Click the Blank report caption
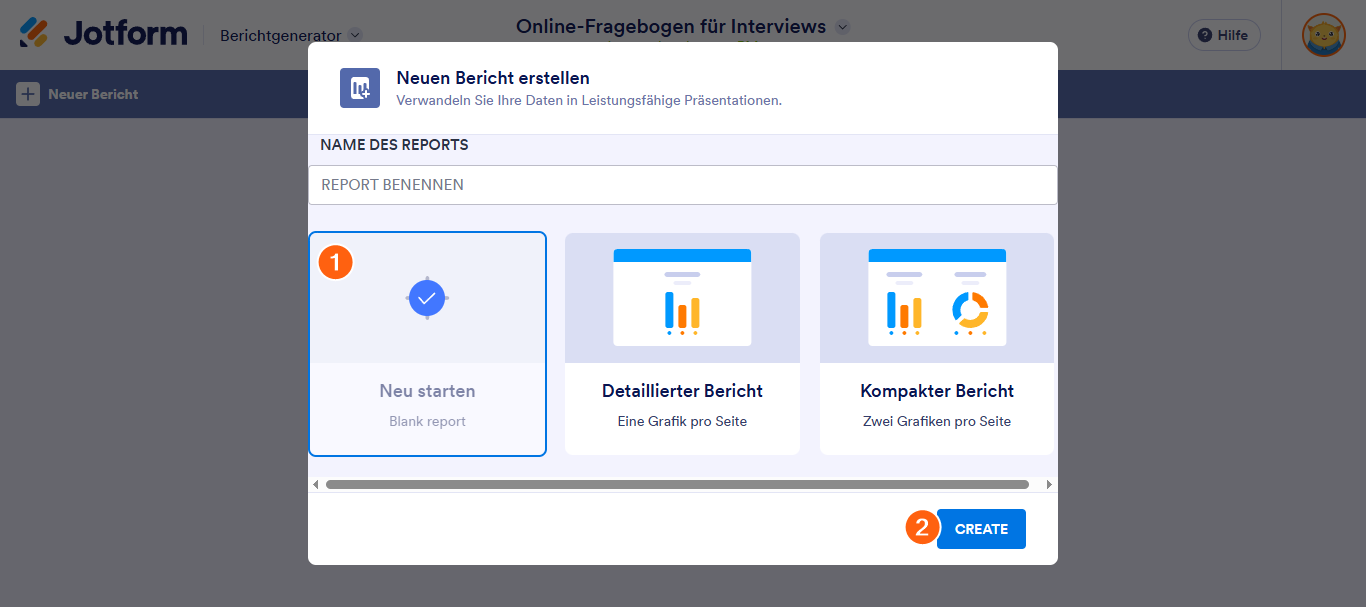 click(427, 421)
